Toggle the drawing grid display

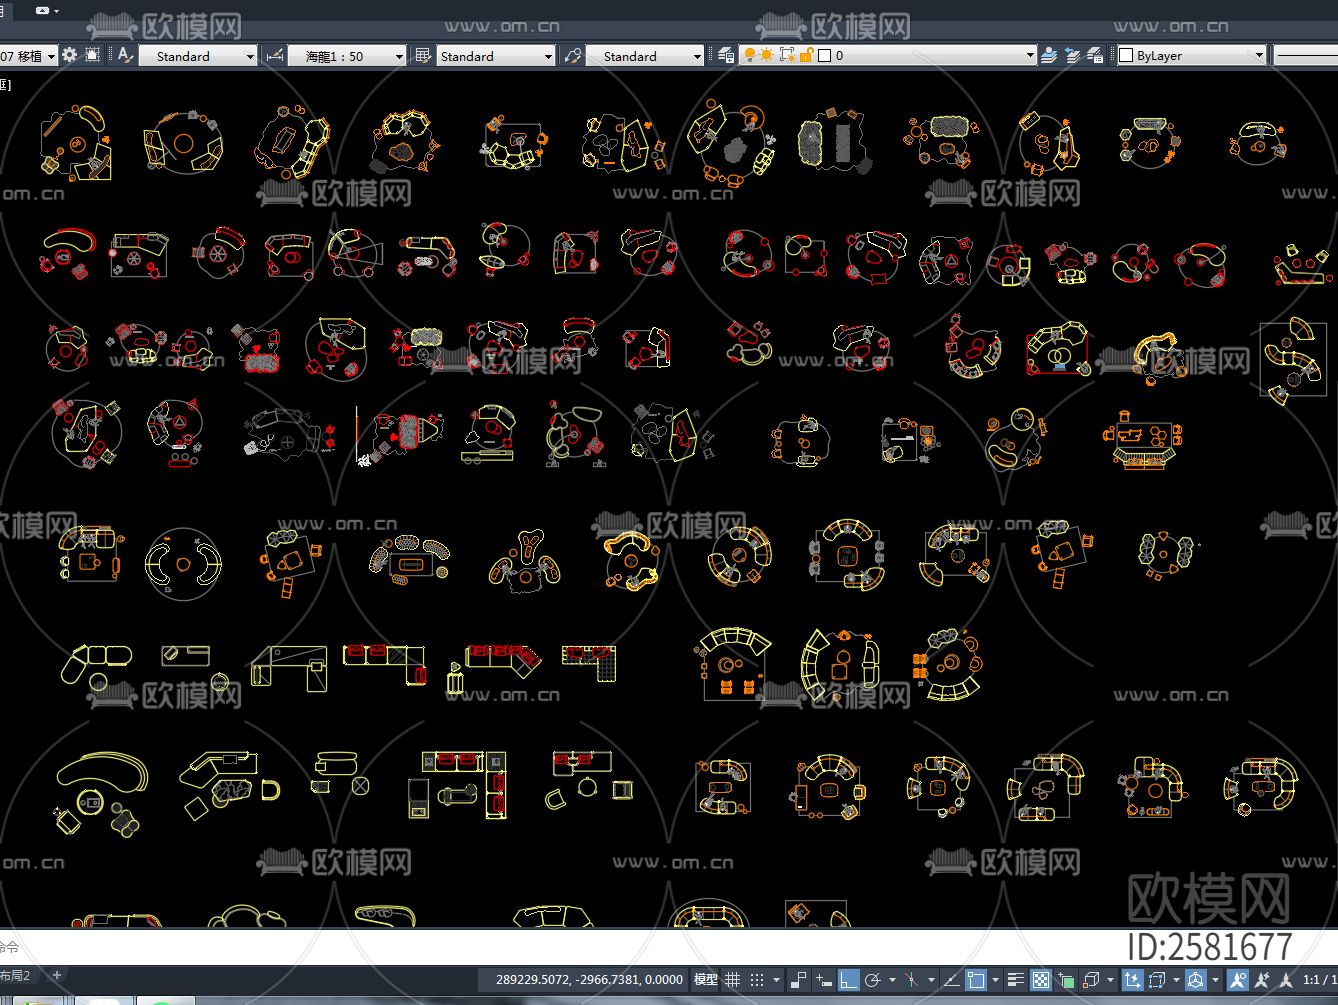tap(733, 980)
